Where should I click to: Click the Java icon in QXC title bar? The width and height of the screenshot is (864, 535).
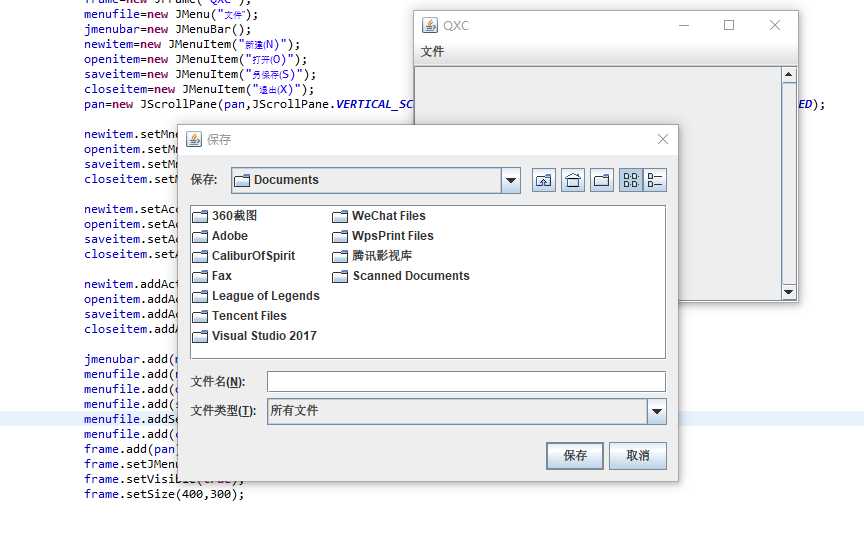click(x=430, y=25)
